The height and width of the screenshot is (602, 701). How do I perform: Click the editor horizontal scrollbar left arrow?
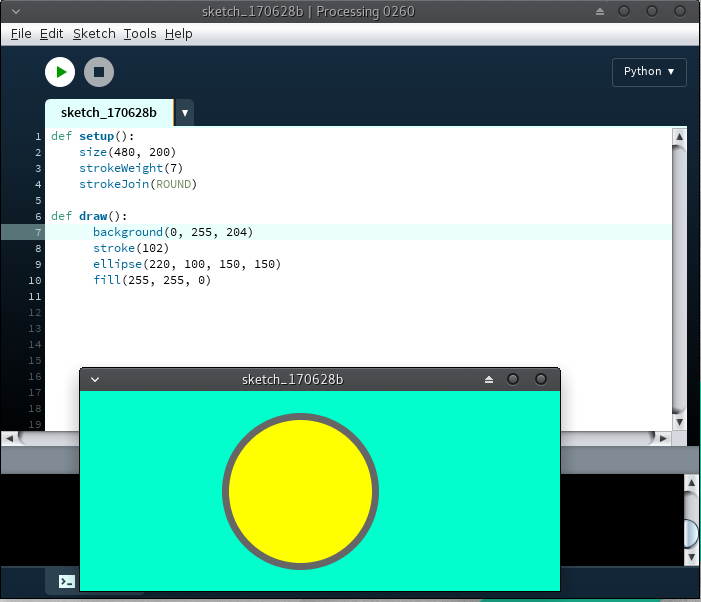[x=9, y=438]
